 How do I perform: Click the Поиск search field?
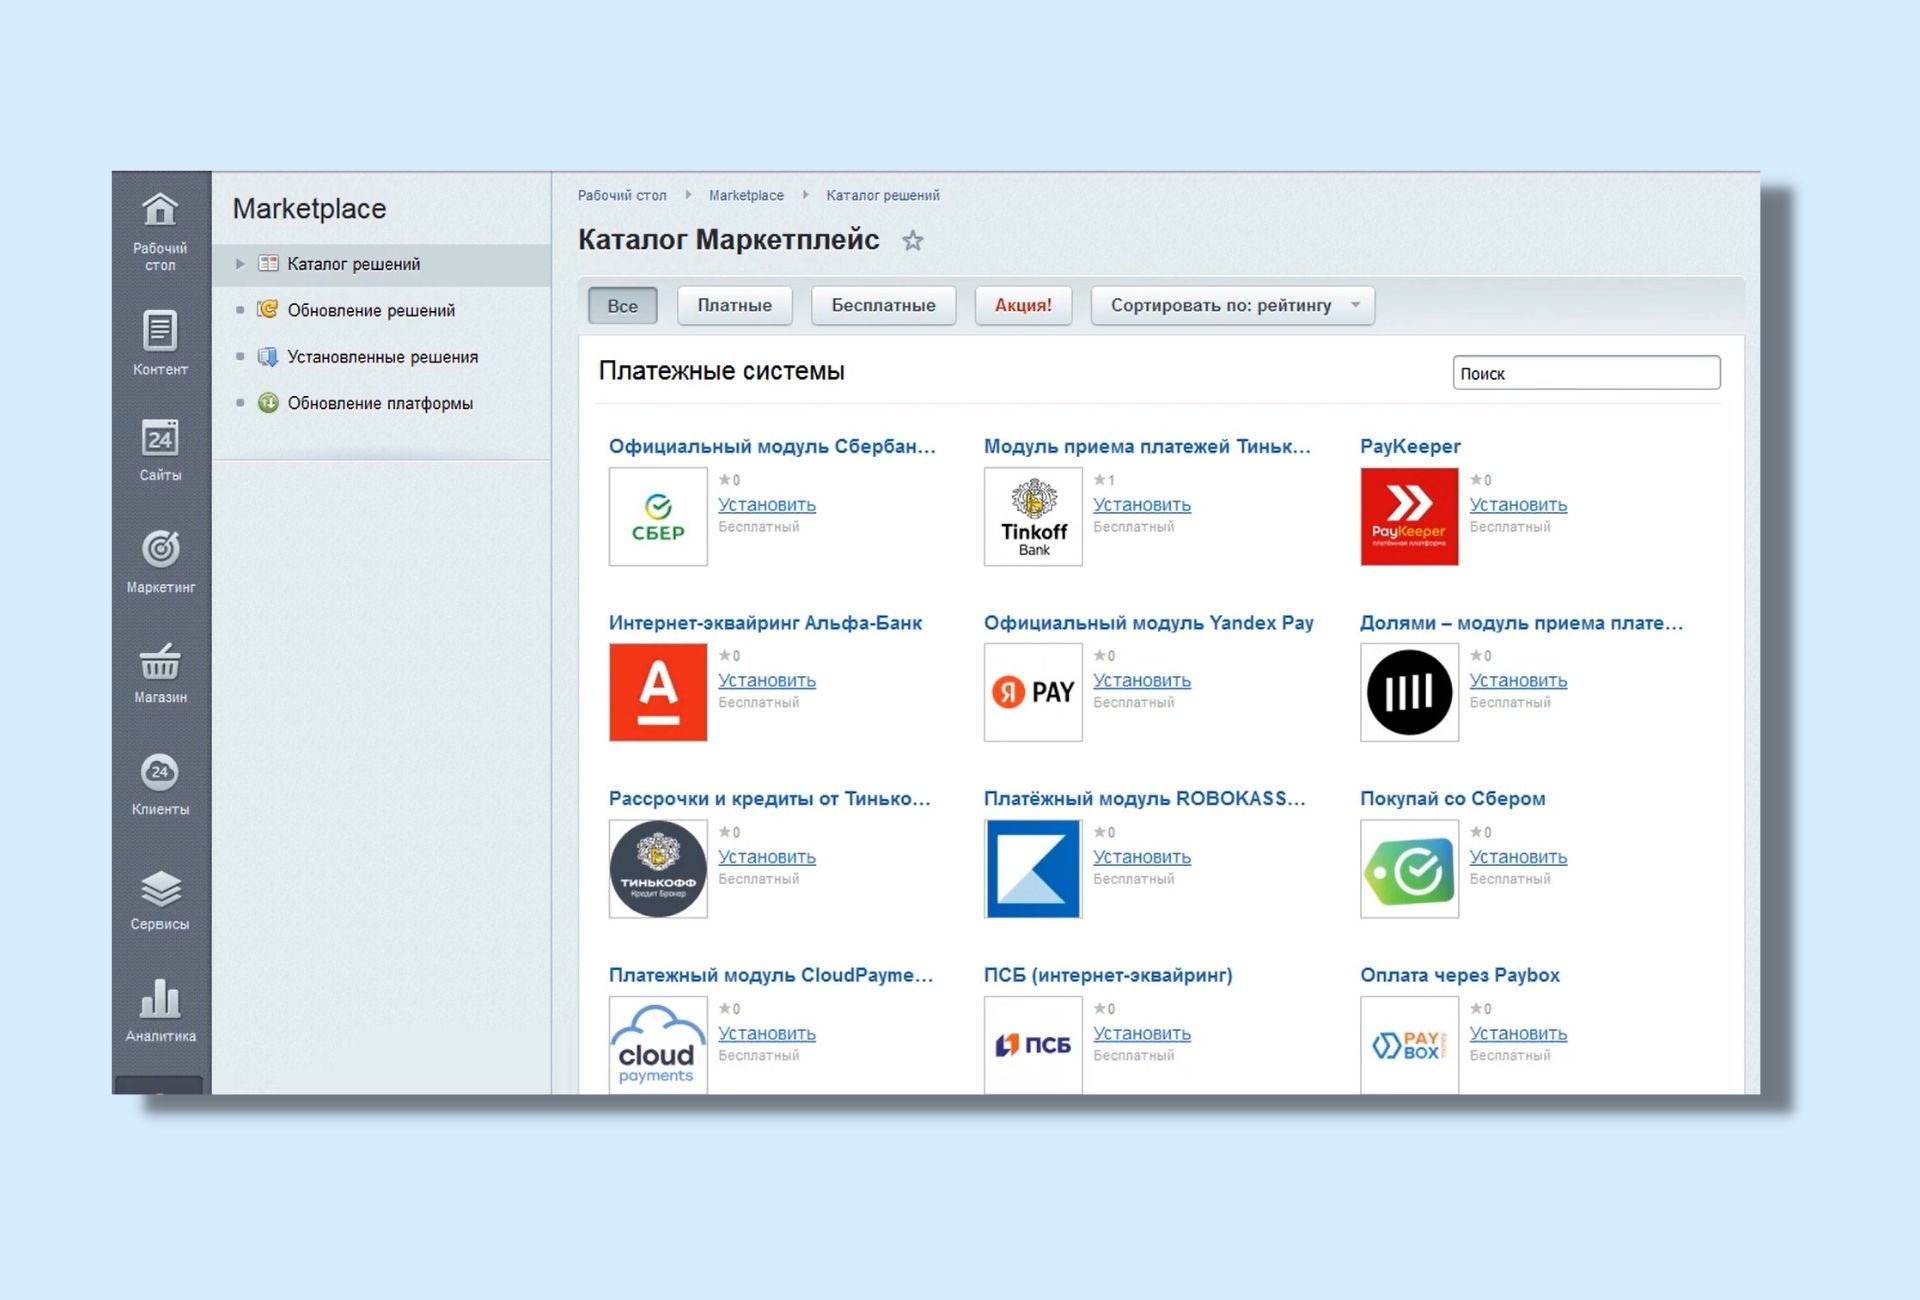[1586, 373]
